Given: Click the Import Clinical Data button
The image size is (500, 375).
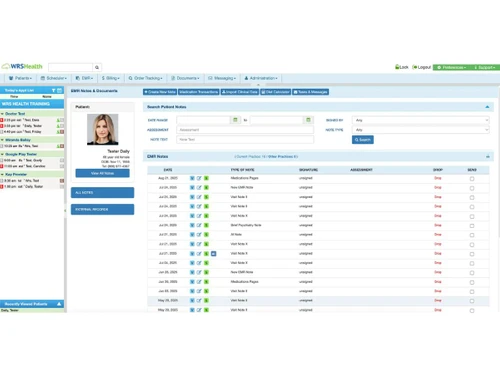Looking at the screenshot, I should (x=240, y=92).
